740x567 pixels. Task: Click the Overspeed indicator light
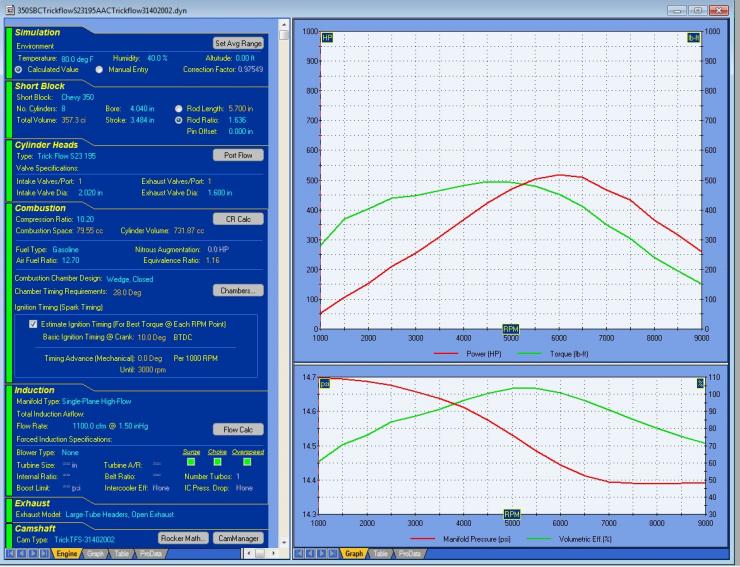tap(247, 462)
